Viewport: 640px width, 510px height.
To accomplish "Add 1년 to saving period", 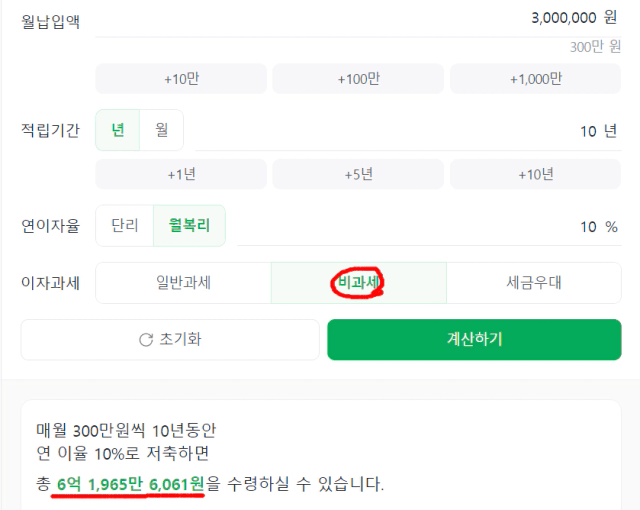I will (x=181, y=174).
